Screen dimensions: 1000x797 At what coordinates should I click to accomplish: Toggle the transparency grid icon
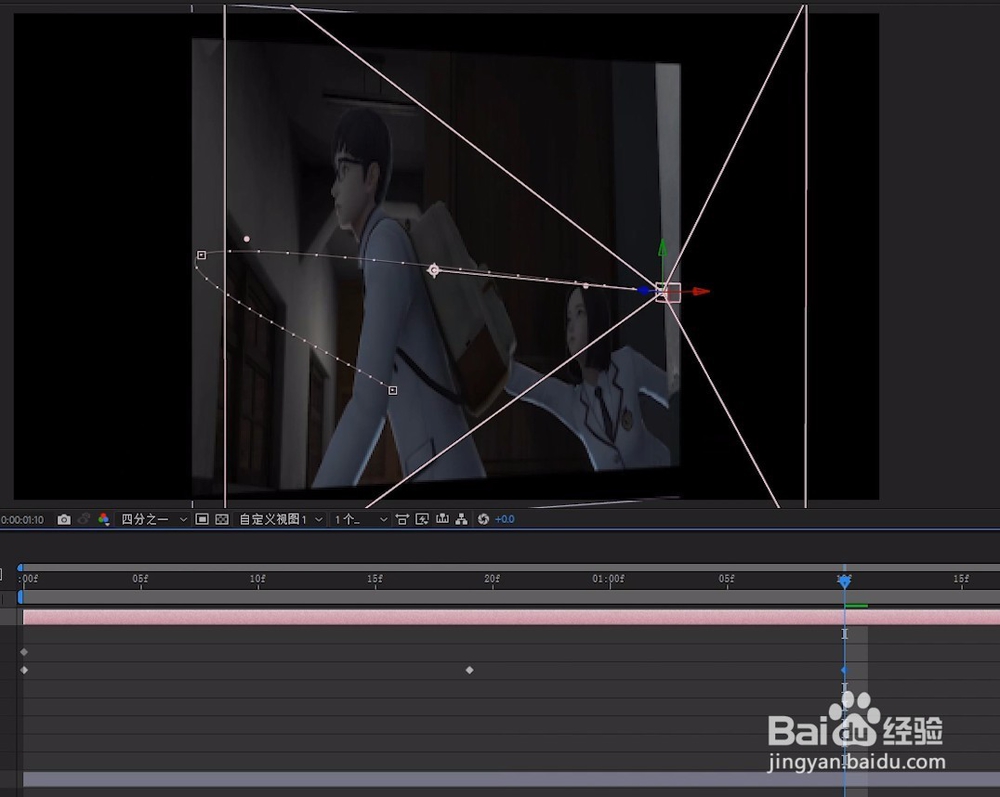click(x=222, y=520)
